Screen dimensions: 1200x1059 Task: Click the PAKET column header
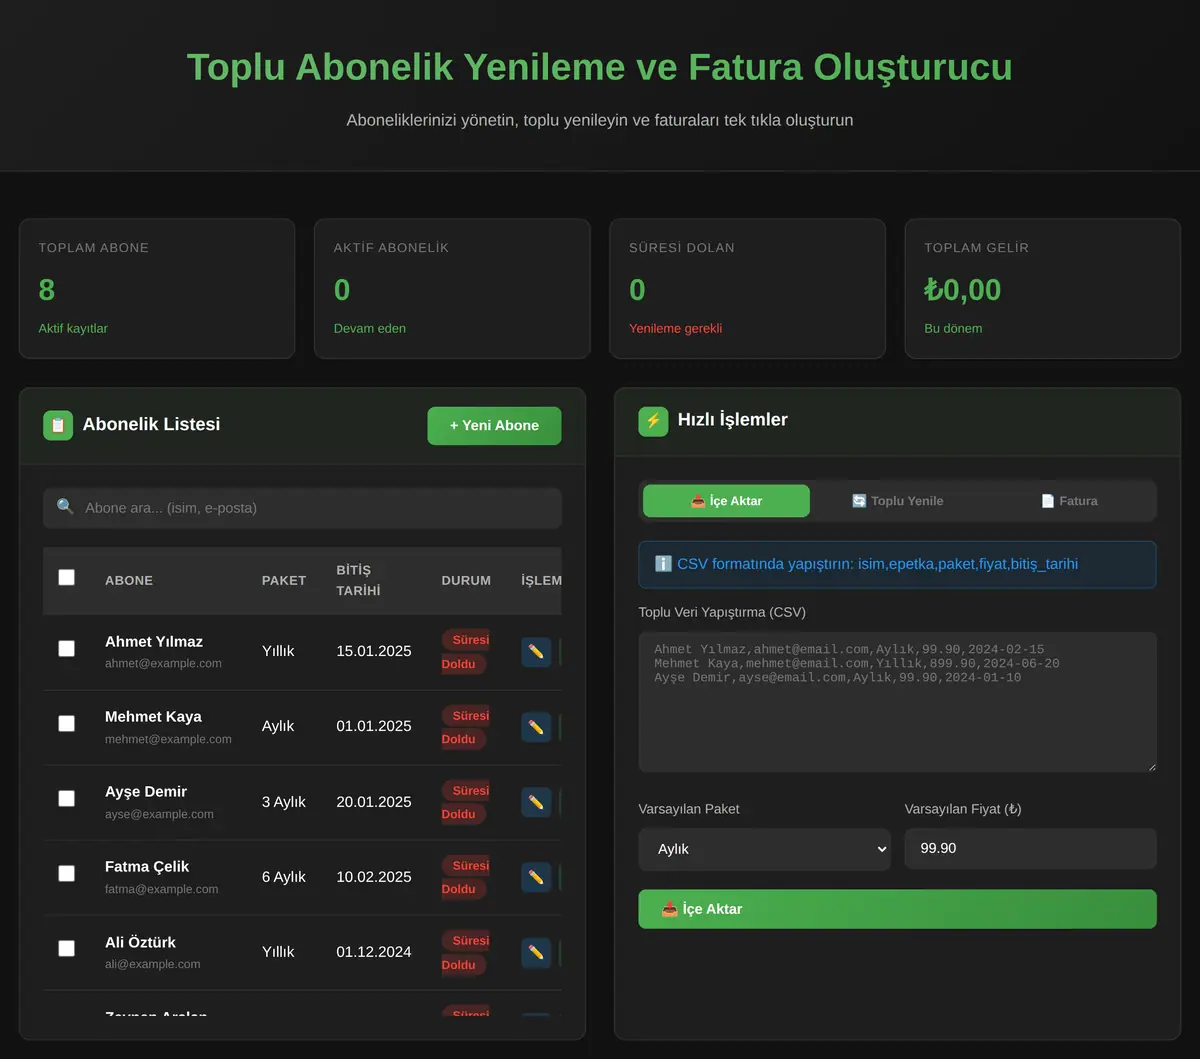pyautogui.click(x=284, y=580)
